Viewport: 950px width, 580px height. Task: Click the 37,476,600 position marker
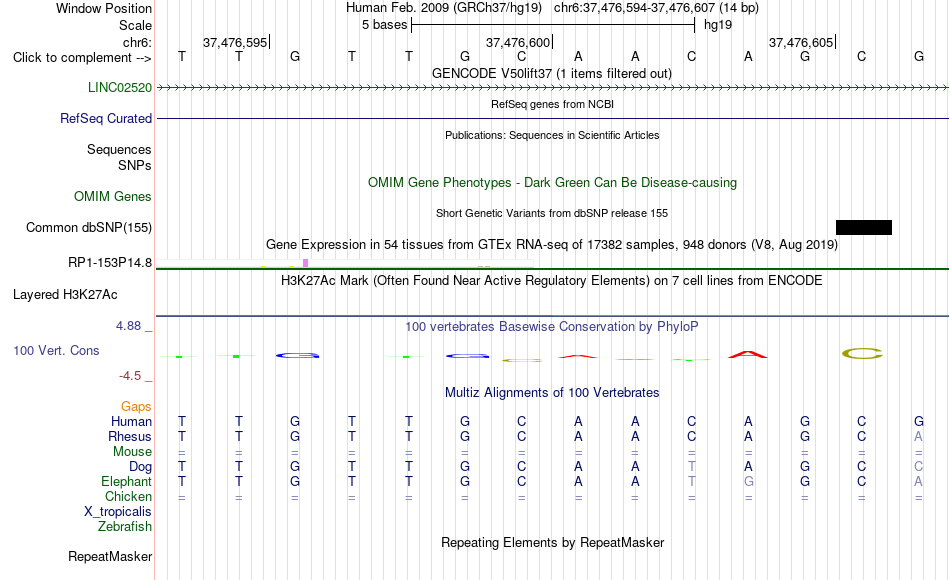click(x=519, y=42)
